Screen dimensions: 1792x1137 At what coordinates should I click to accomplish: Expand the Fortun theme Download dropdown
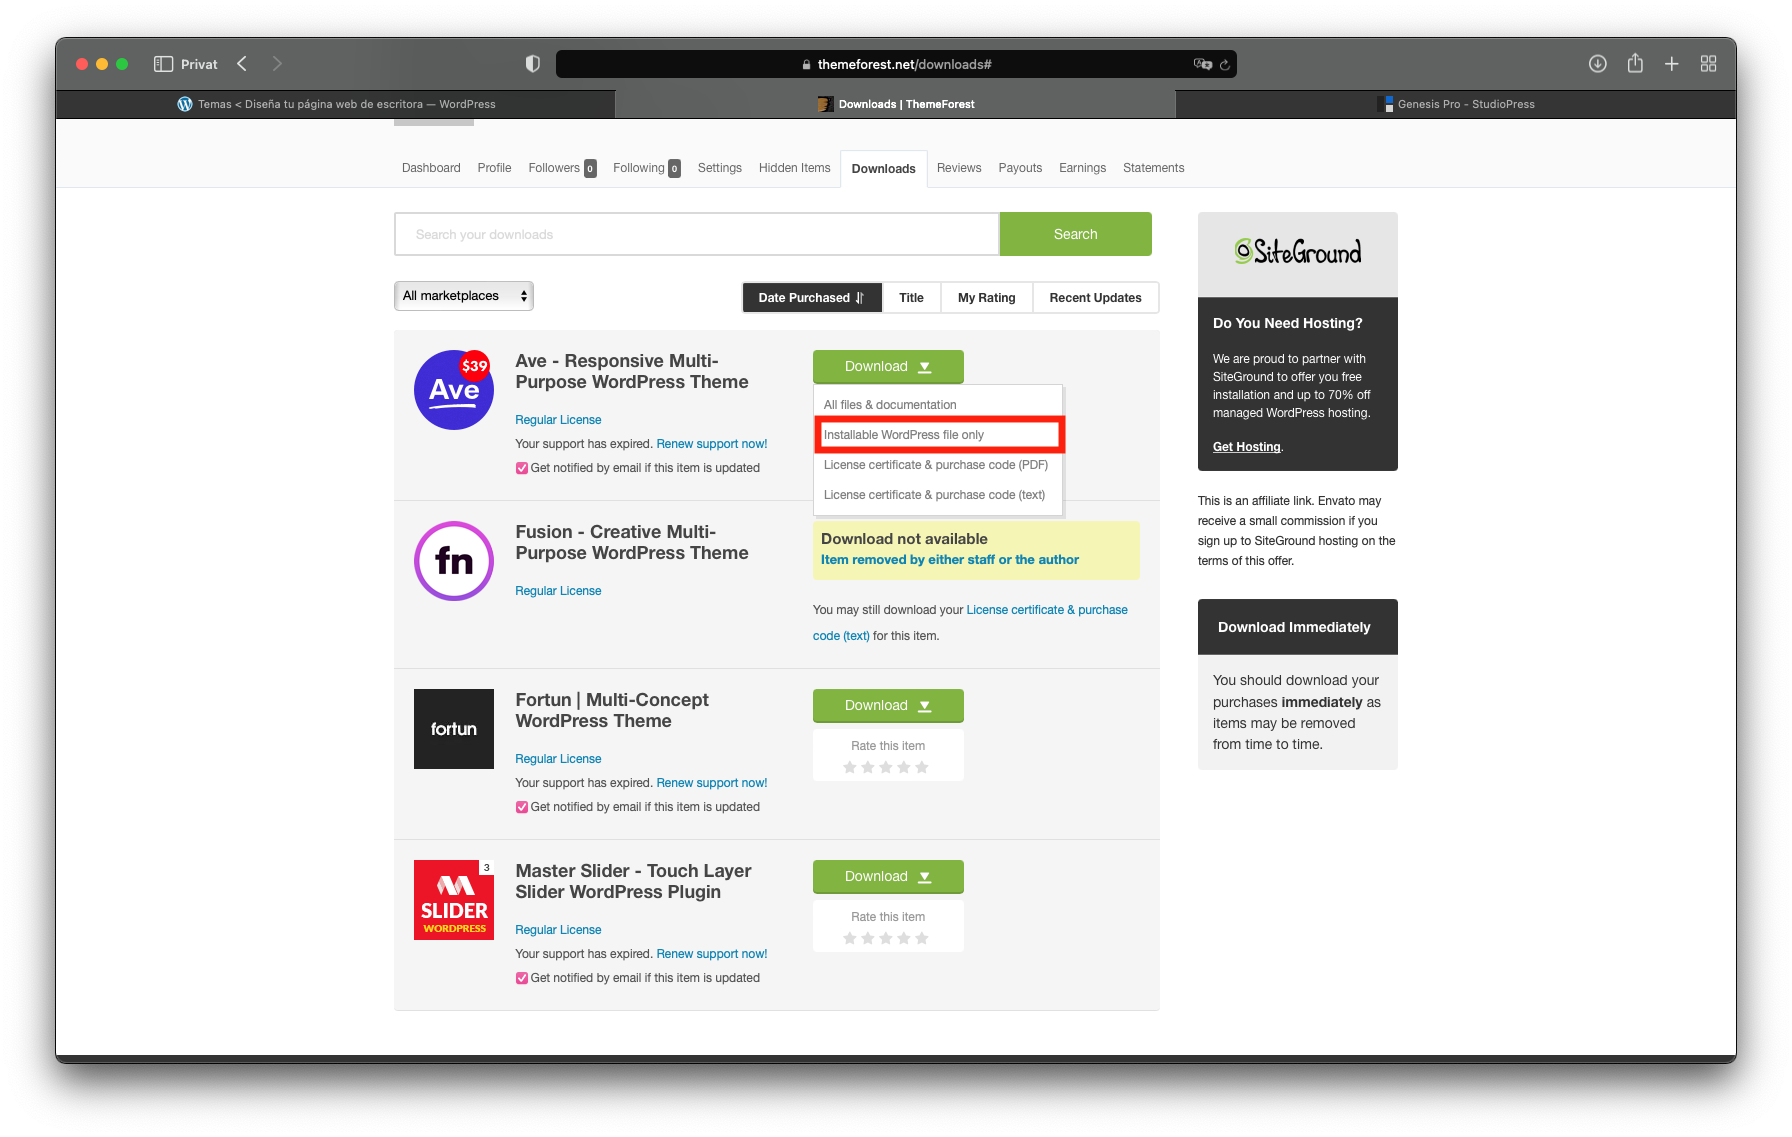[x=888, y=706]
